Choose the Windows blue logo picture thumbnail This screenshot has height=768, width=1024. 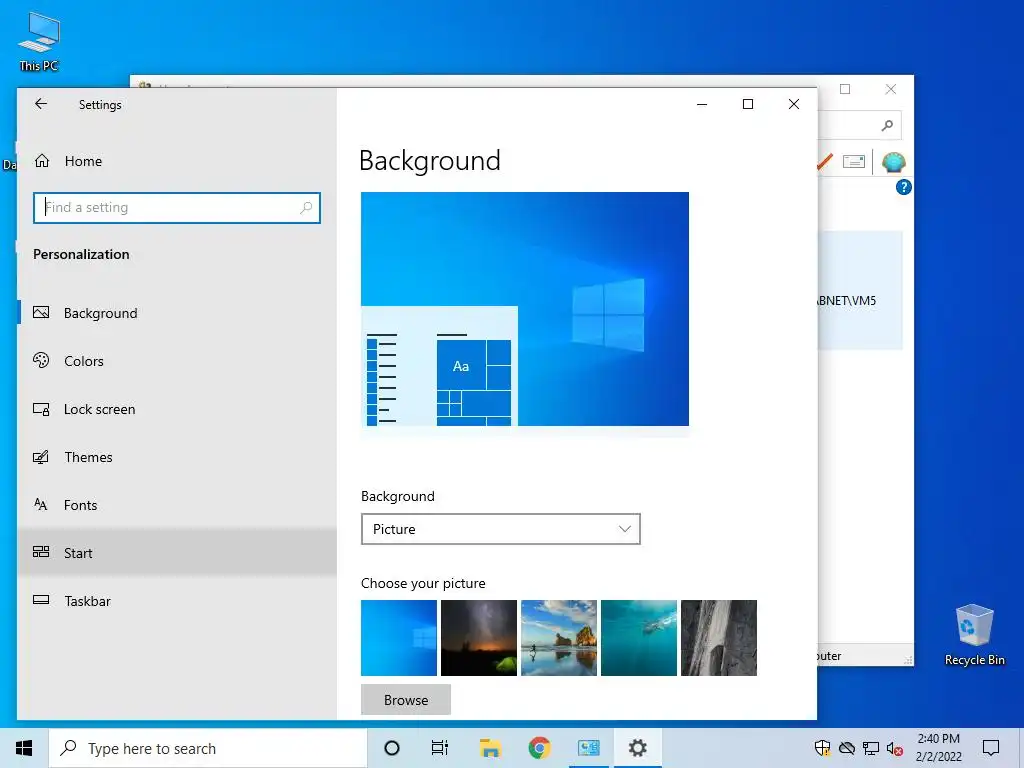[399, 638]
